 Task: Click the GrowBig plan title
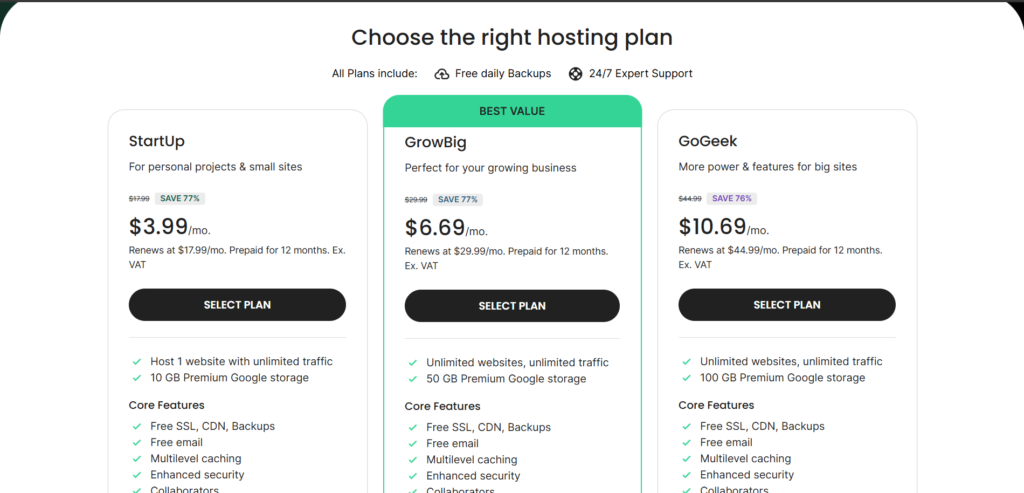(439, 142)
